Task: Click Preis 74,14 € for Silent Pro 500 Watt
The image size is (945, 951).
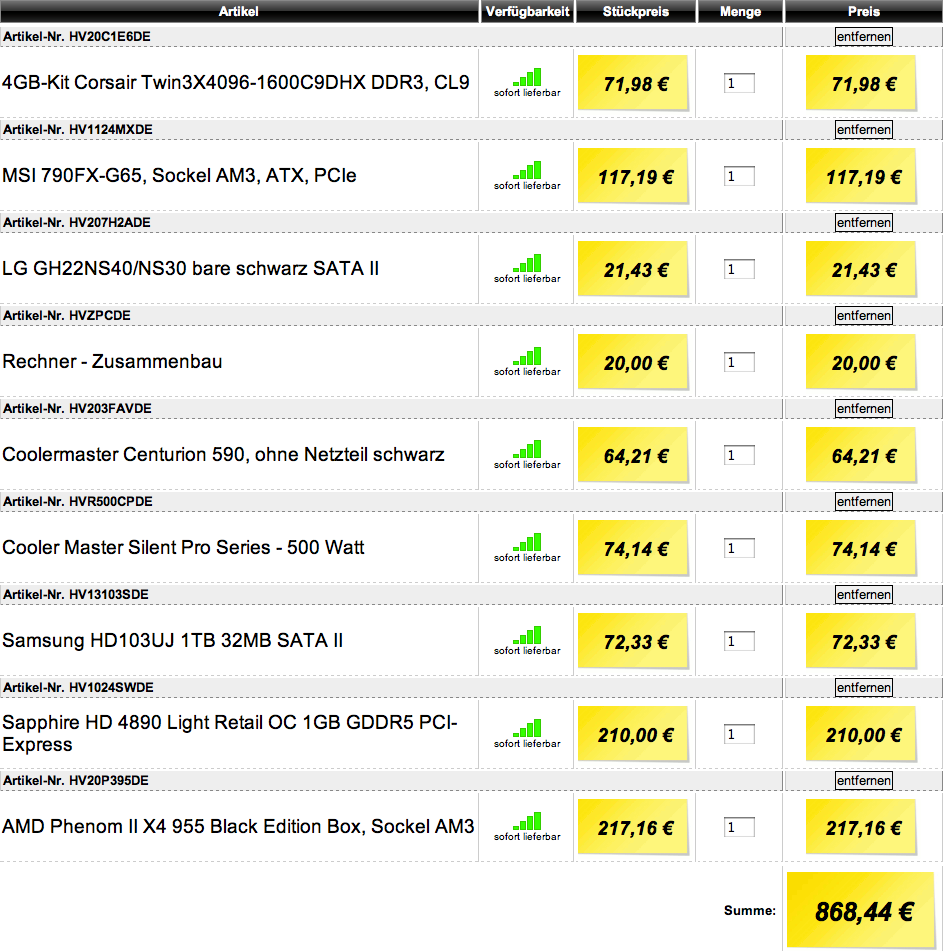Action: click(861, 548)
